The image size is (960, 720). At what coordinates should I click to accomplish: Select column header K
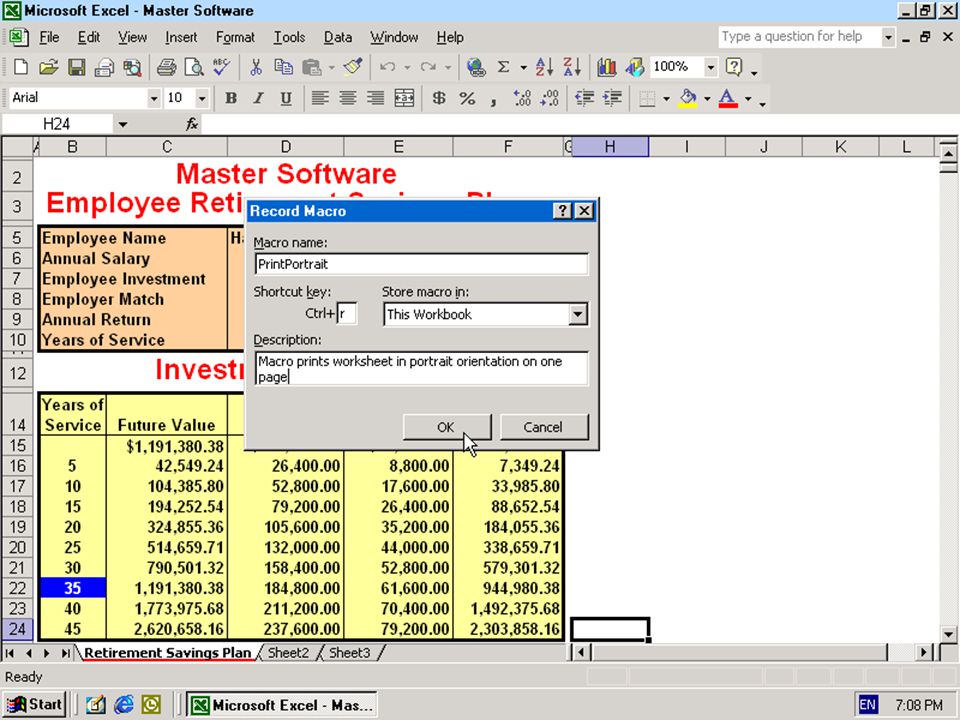tap(841, 147)
